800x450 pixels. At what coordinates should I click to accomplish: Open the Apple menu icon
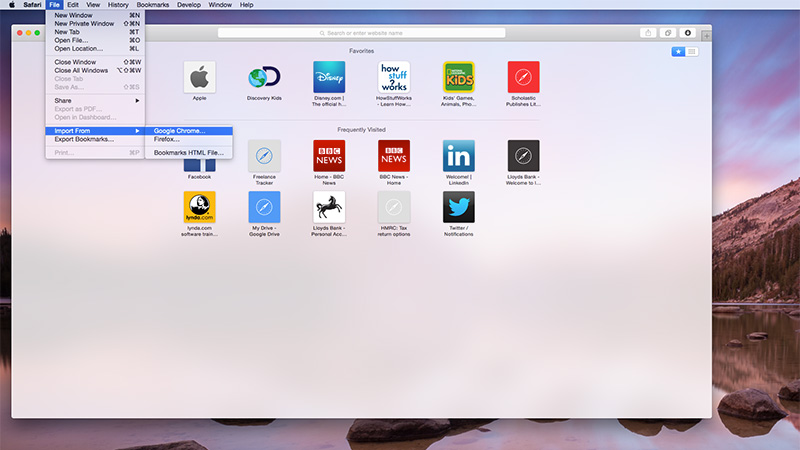12,5
